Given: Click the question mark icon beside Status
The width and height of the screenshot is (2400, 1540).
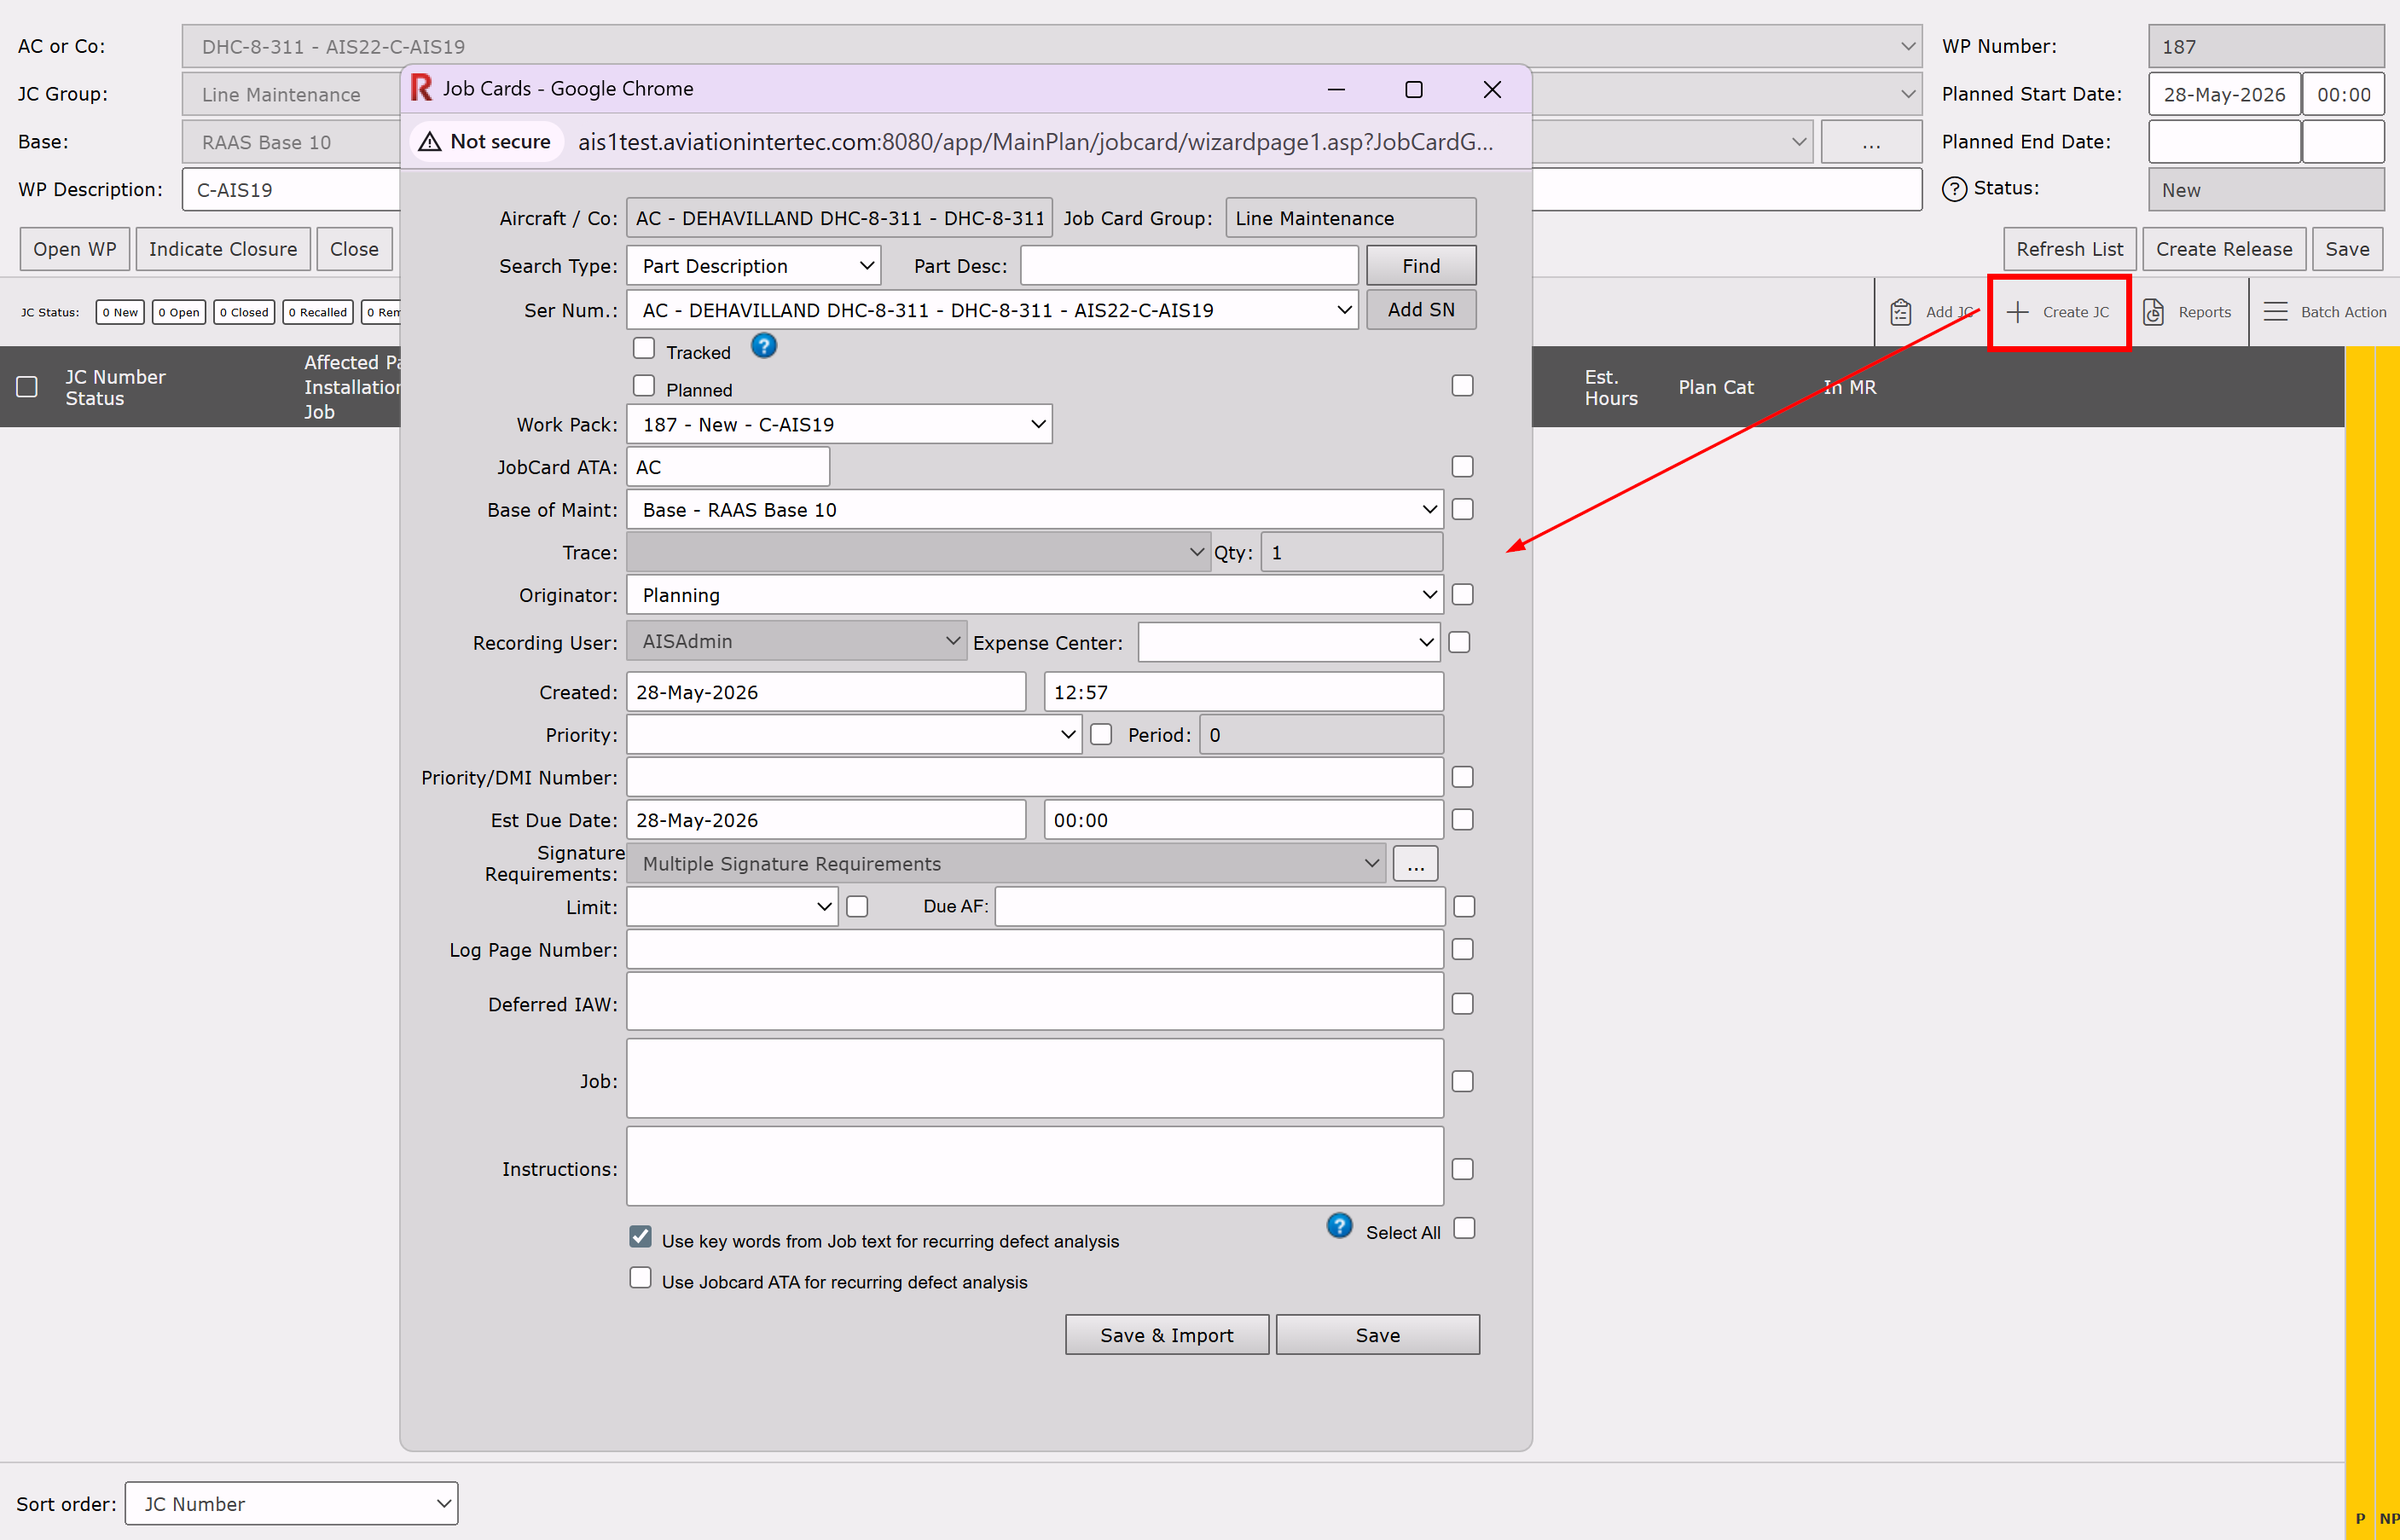Looking at the screenshot, I should pos(1954,189).
